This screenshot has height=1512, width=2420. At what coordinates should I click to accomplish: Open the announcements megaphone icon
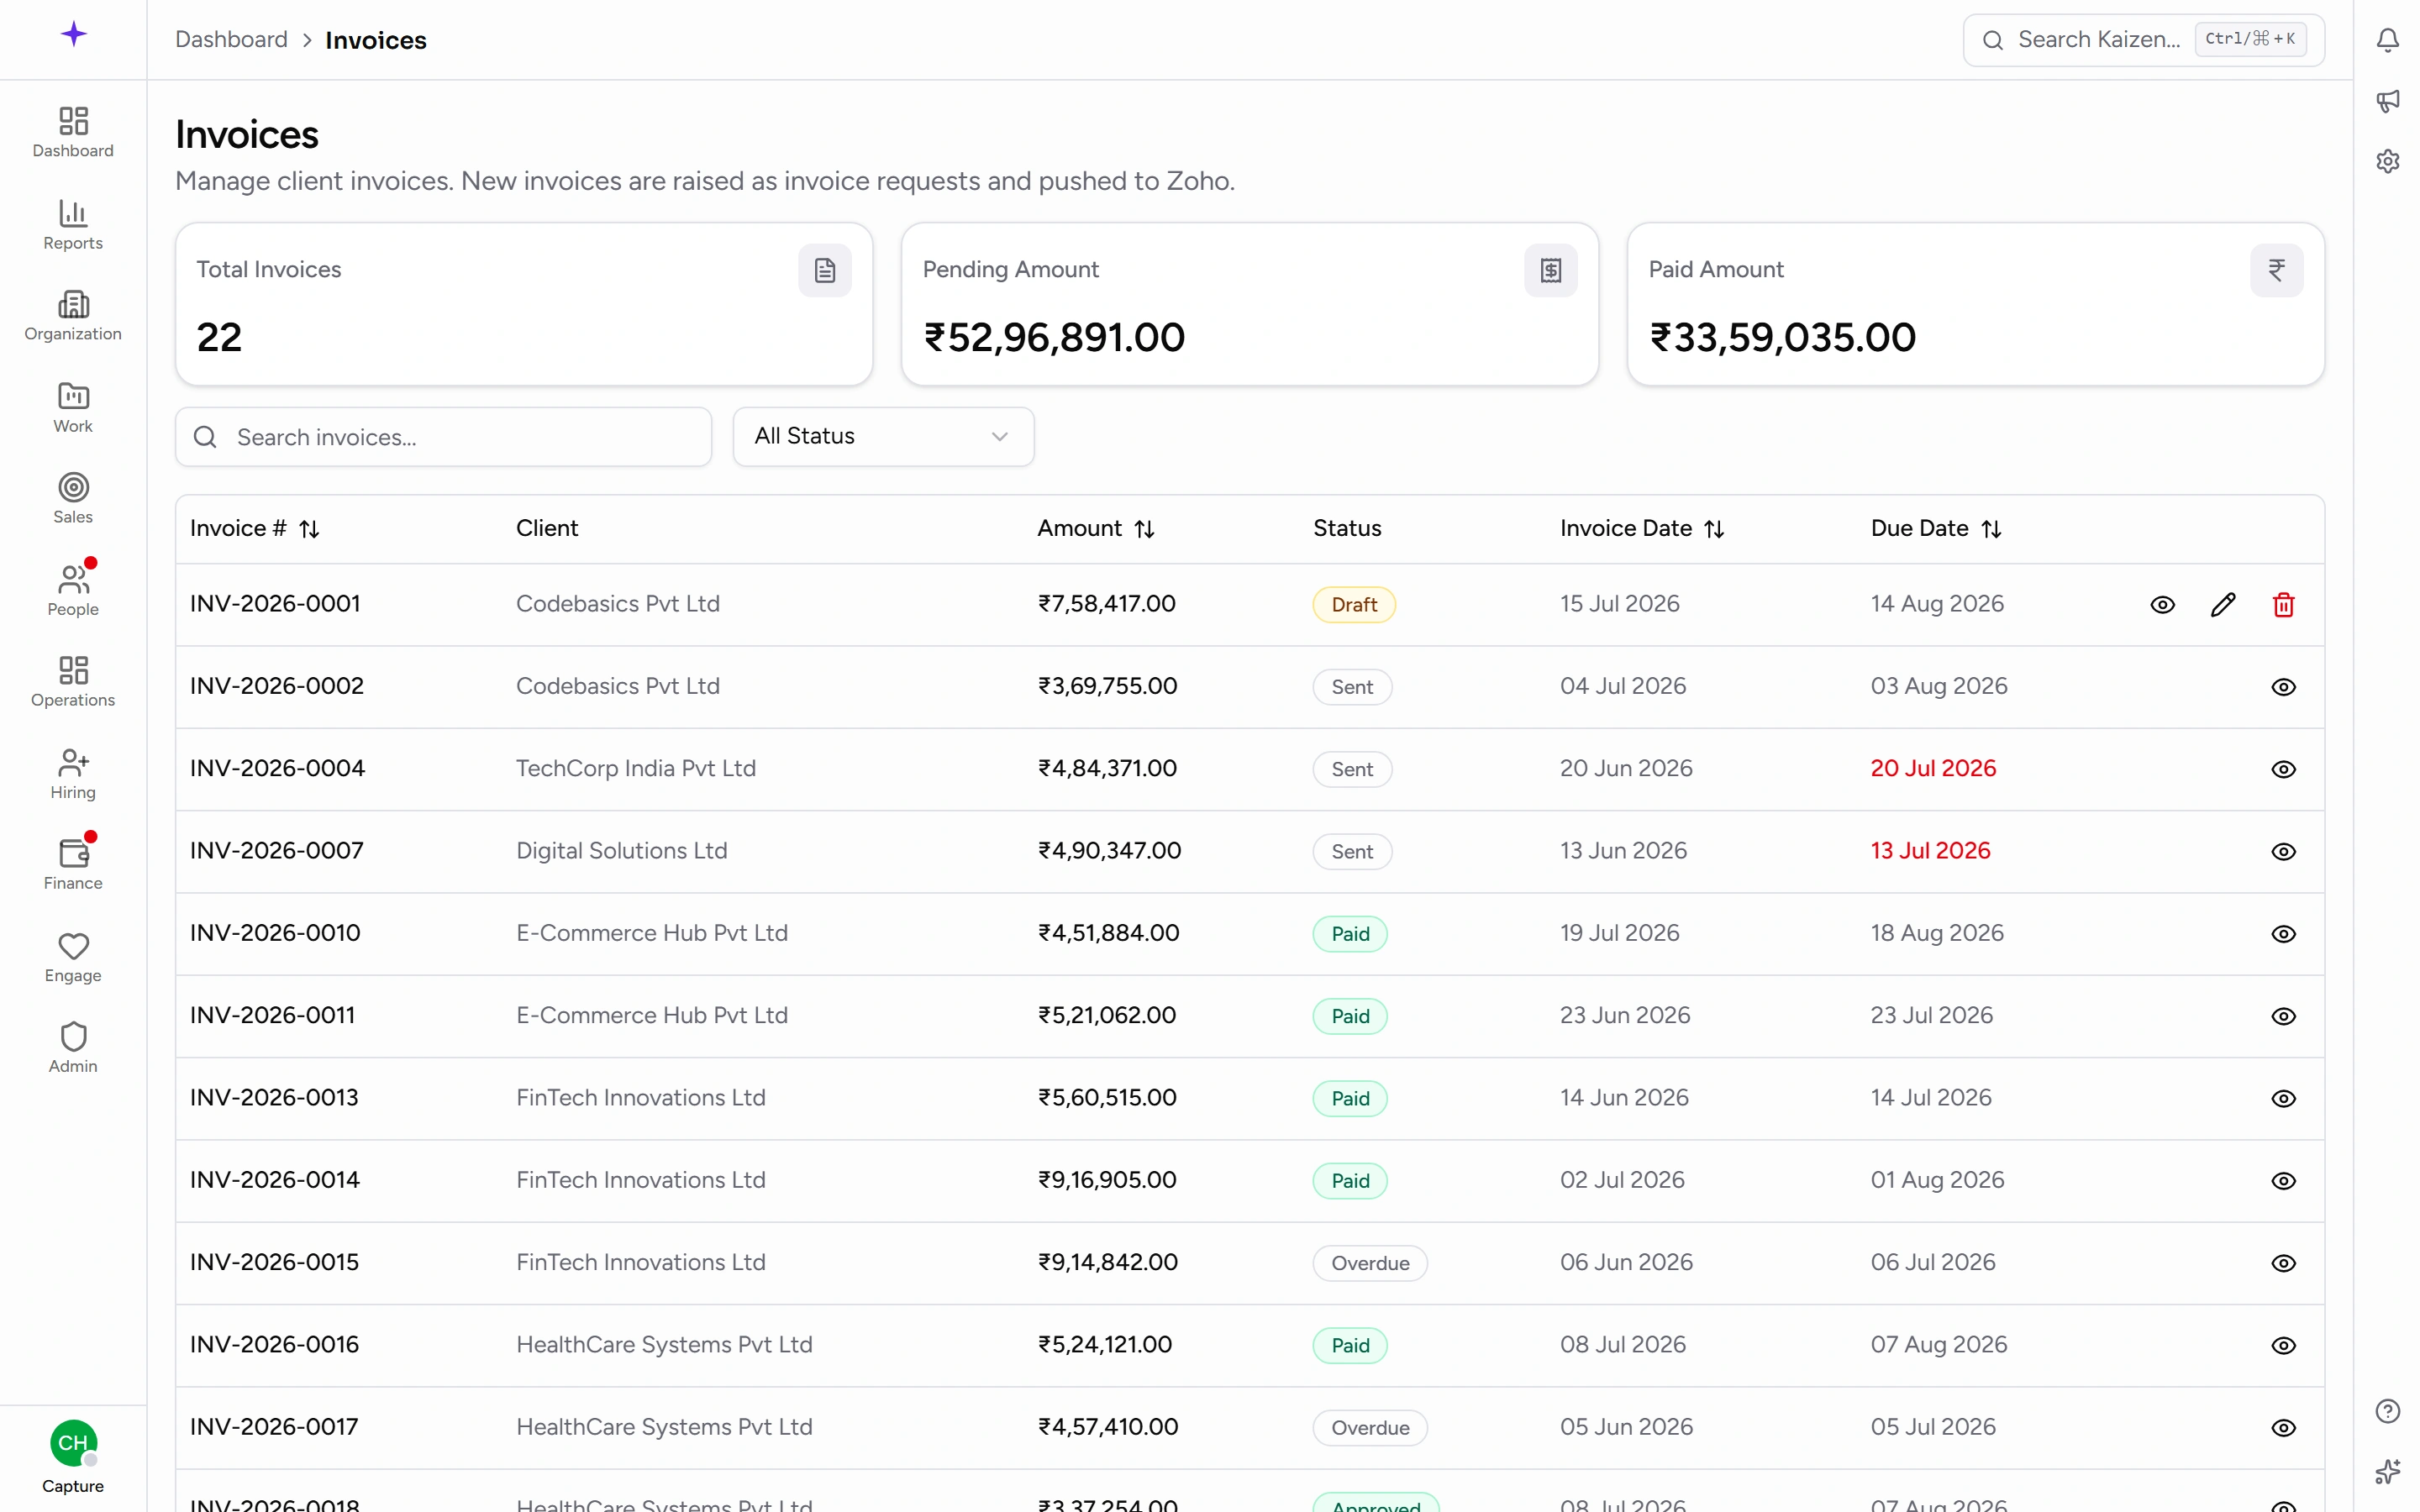point(2387,100)
